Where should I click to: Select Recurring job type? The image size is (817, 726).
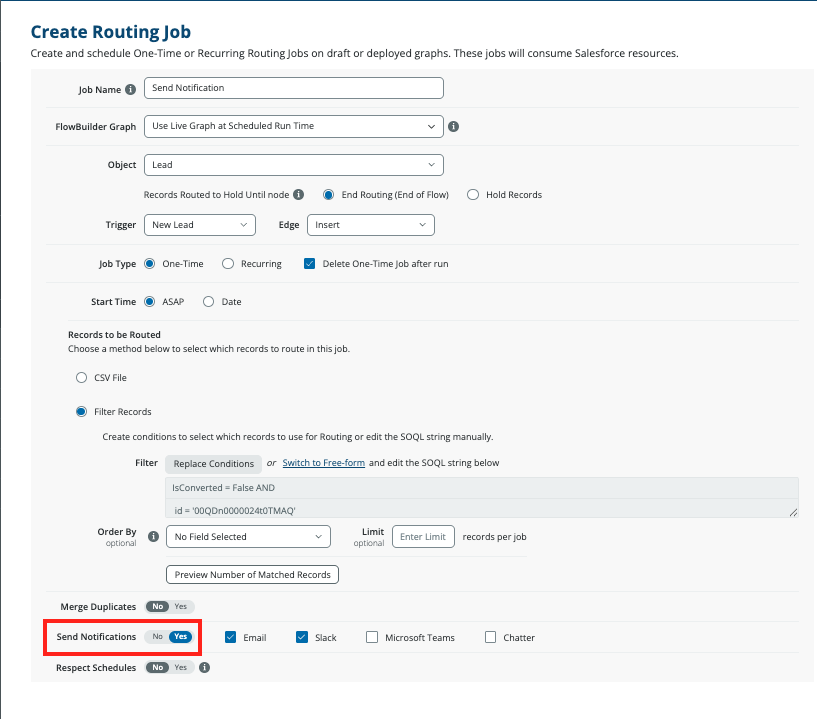228,264
